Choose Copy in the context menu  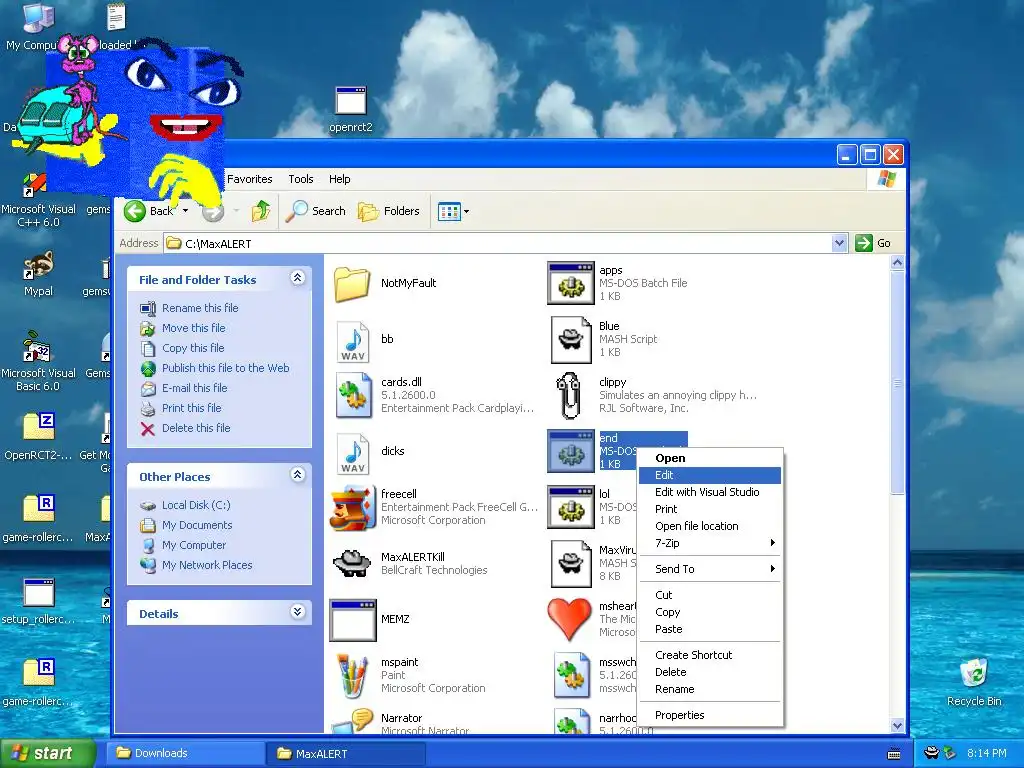710,613
